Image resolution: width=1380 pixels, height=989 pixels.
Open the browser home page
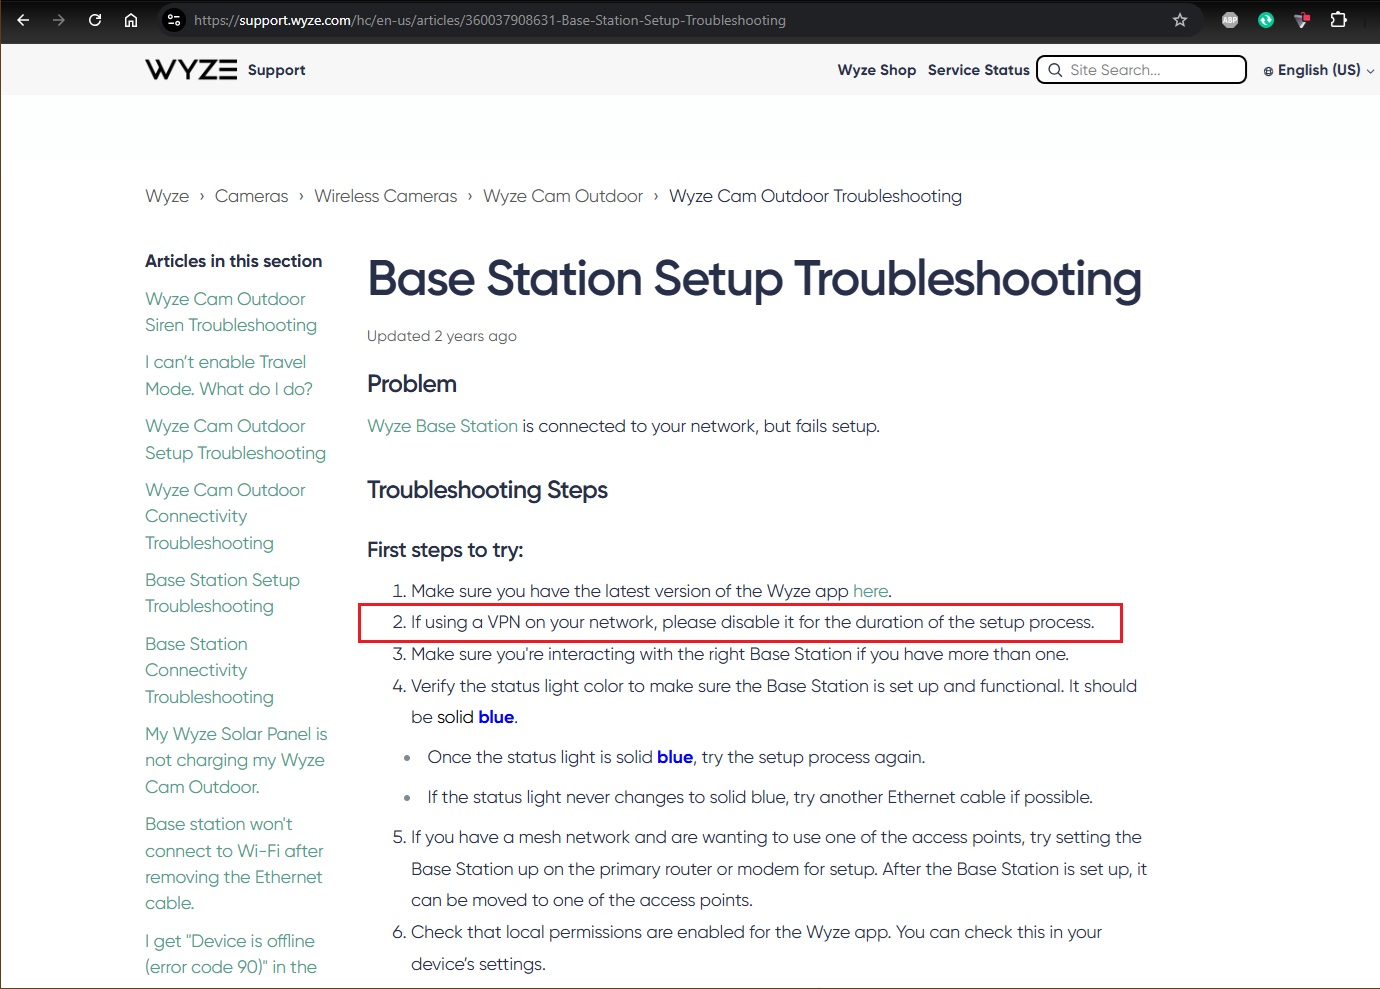[131, 20]
